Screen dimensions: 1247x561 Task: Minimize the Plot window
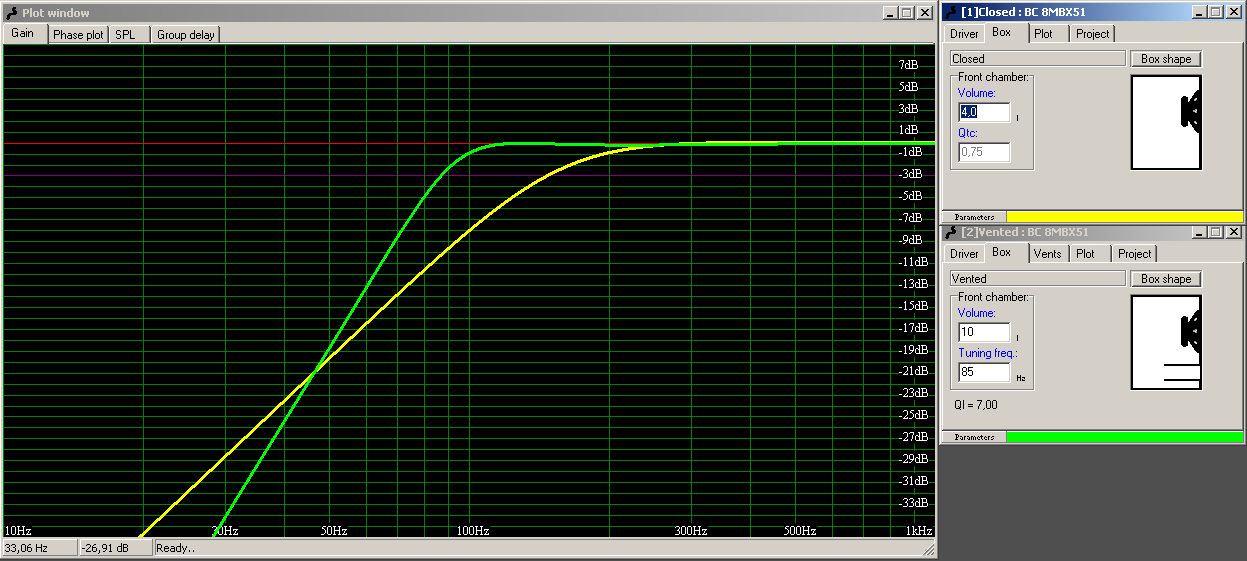(891, 13)
